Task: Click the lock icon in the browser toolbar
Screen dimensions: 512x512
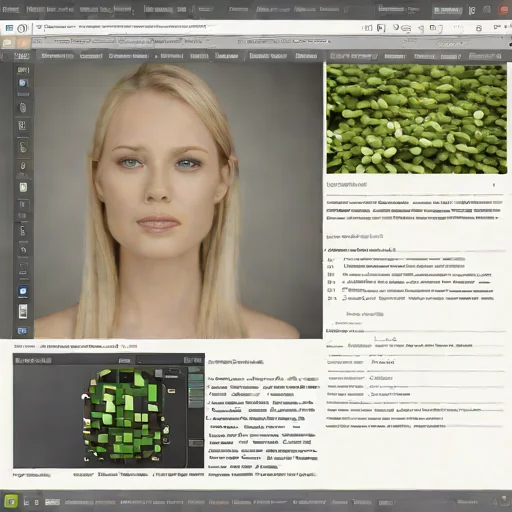Action: (x=479, y=28)
